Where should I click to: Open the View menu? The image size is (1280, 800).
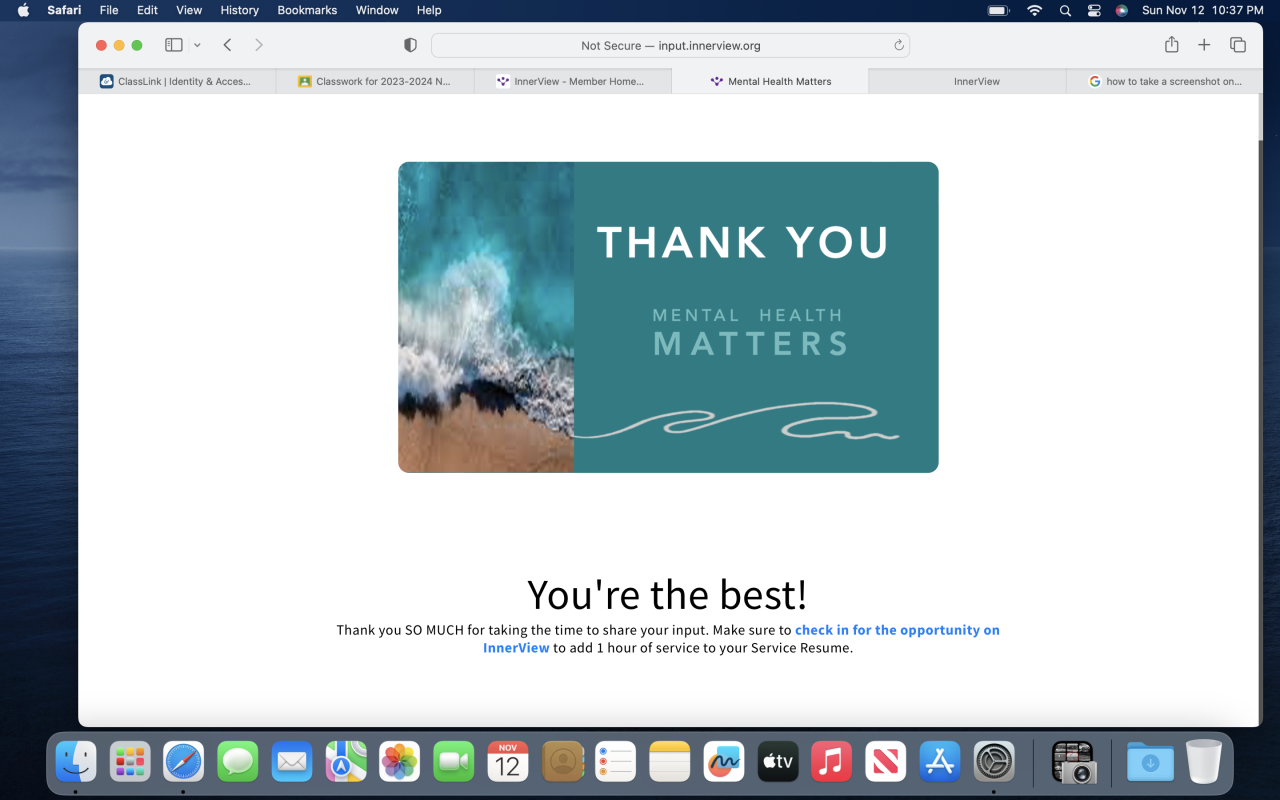point(189,10)
